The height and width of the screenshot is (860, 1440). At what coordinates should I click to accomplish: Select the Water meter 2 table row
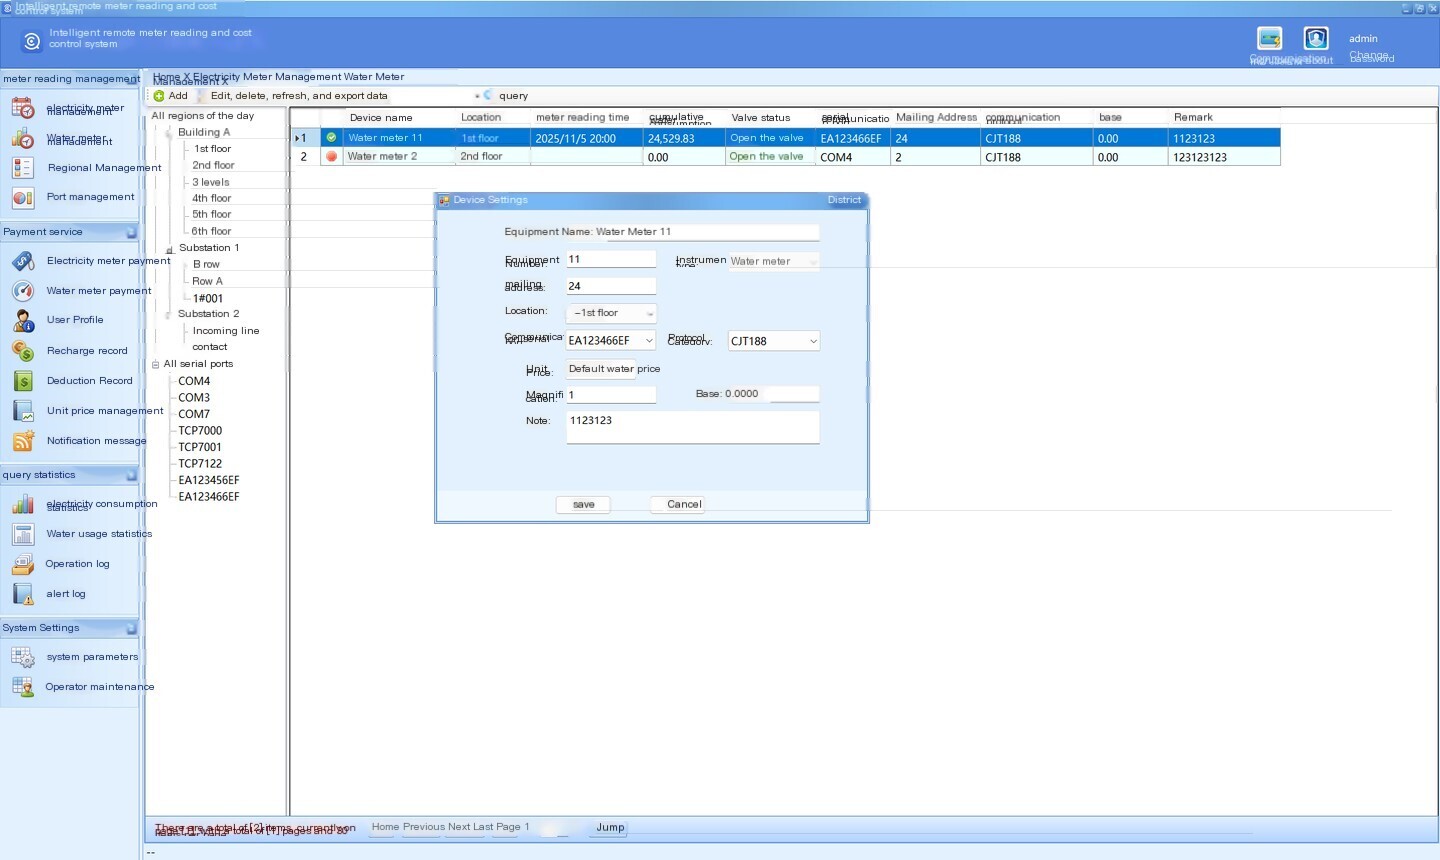tap(785, 157)
